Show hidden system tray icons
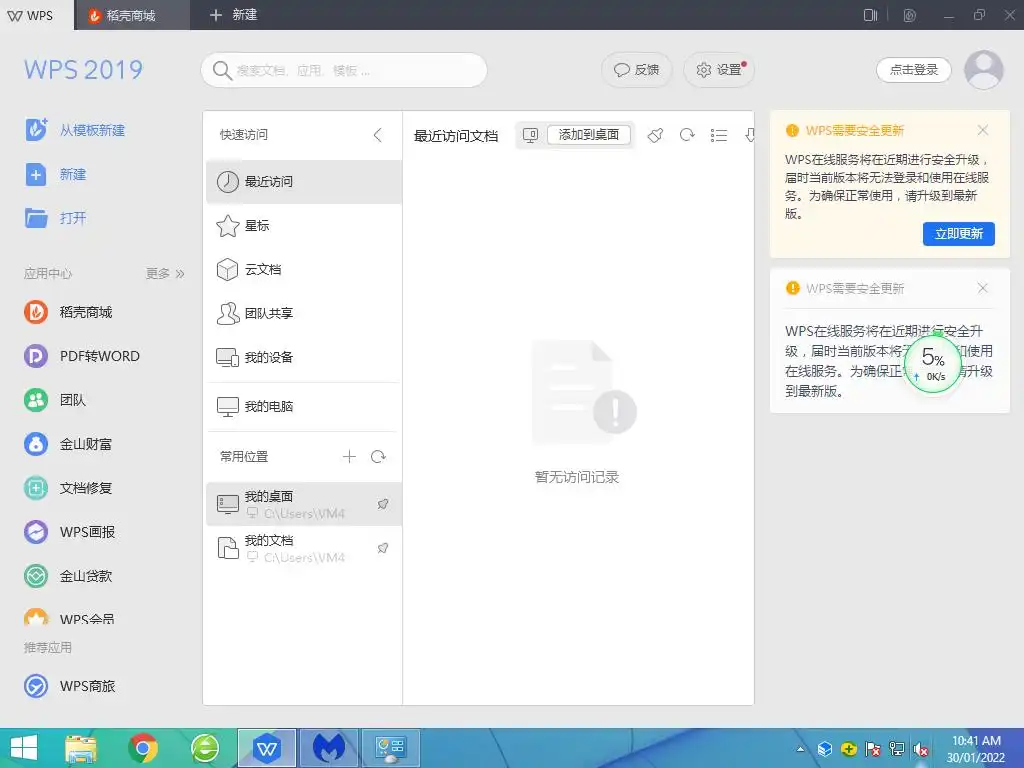This screenshot has width=1024, height=768. [x=800, y=749]
